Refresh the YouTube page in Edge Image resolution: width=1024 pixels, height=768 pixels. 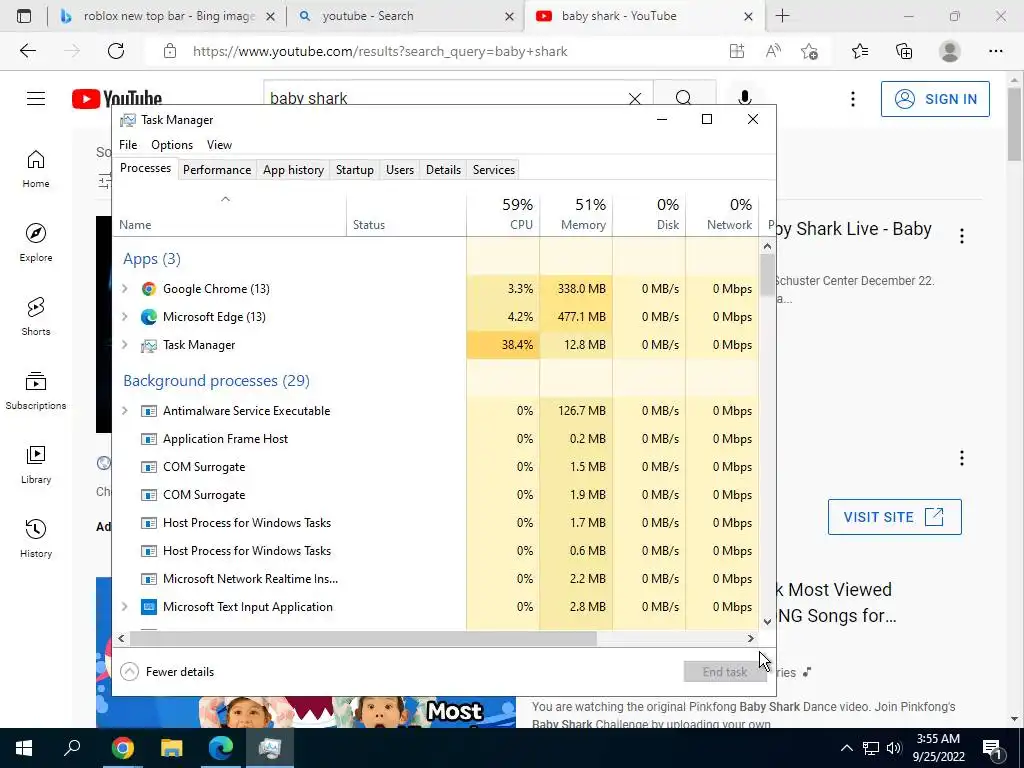coord(116,51)
